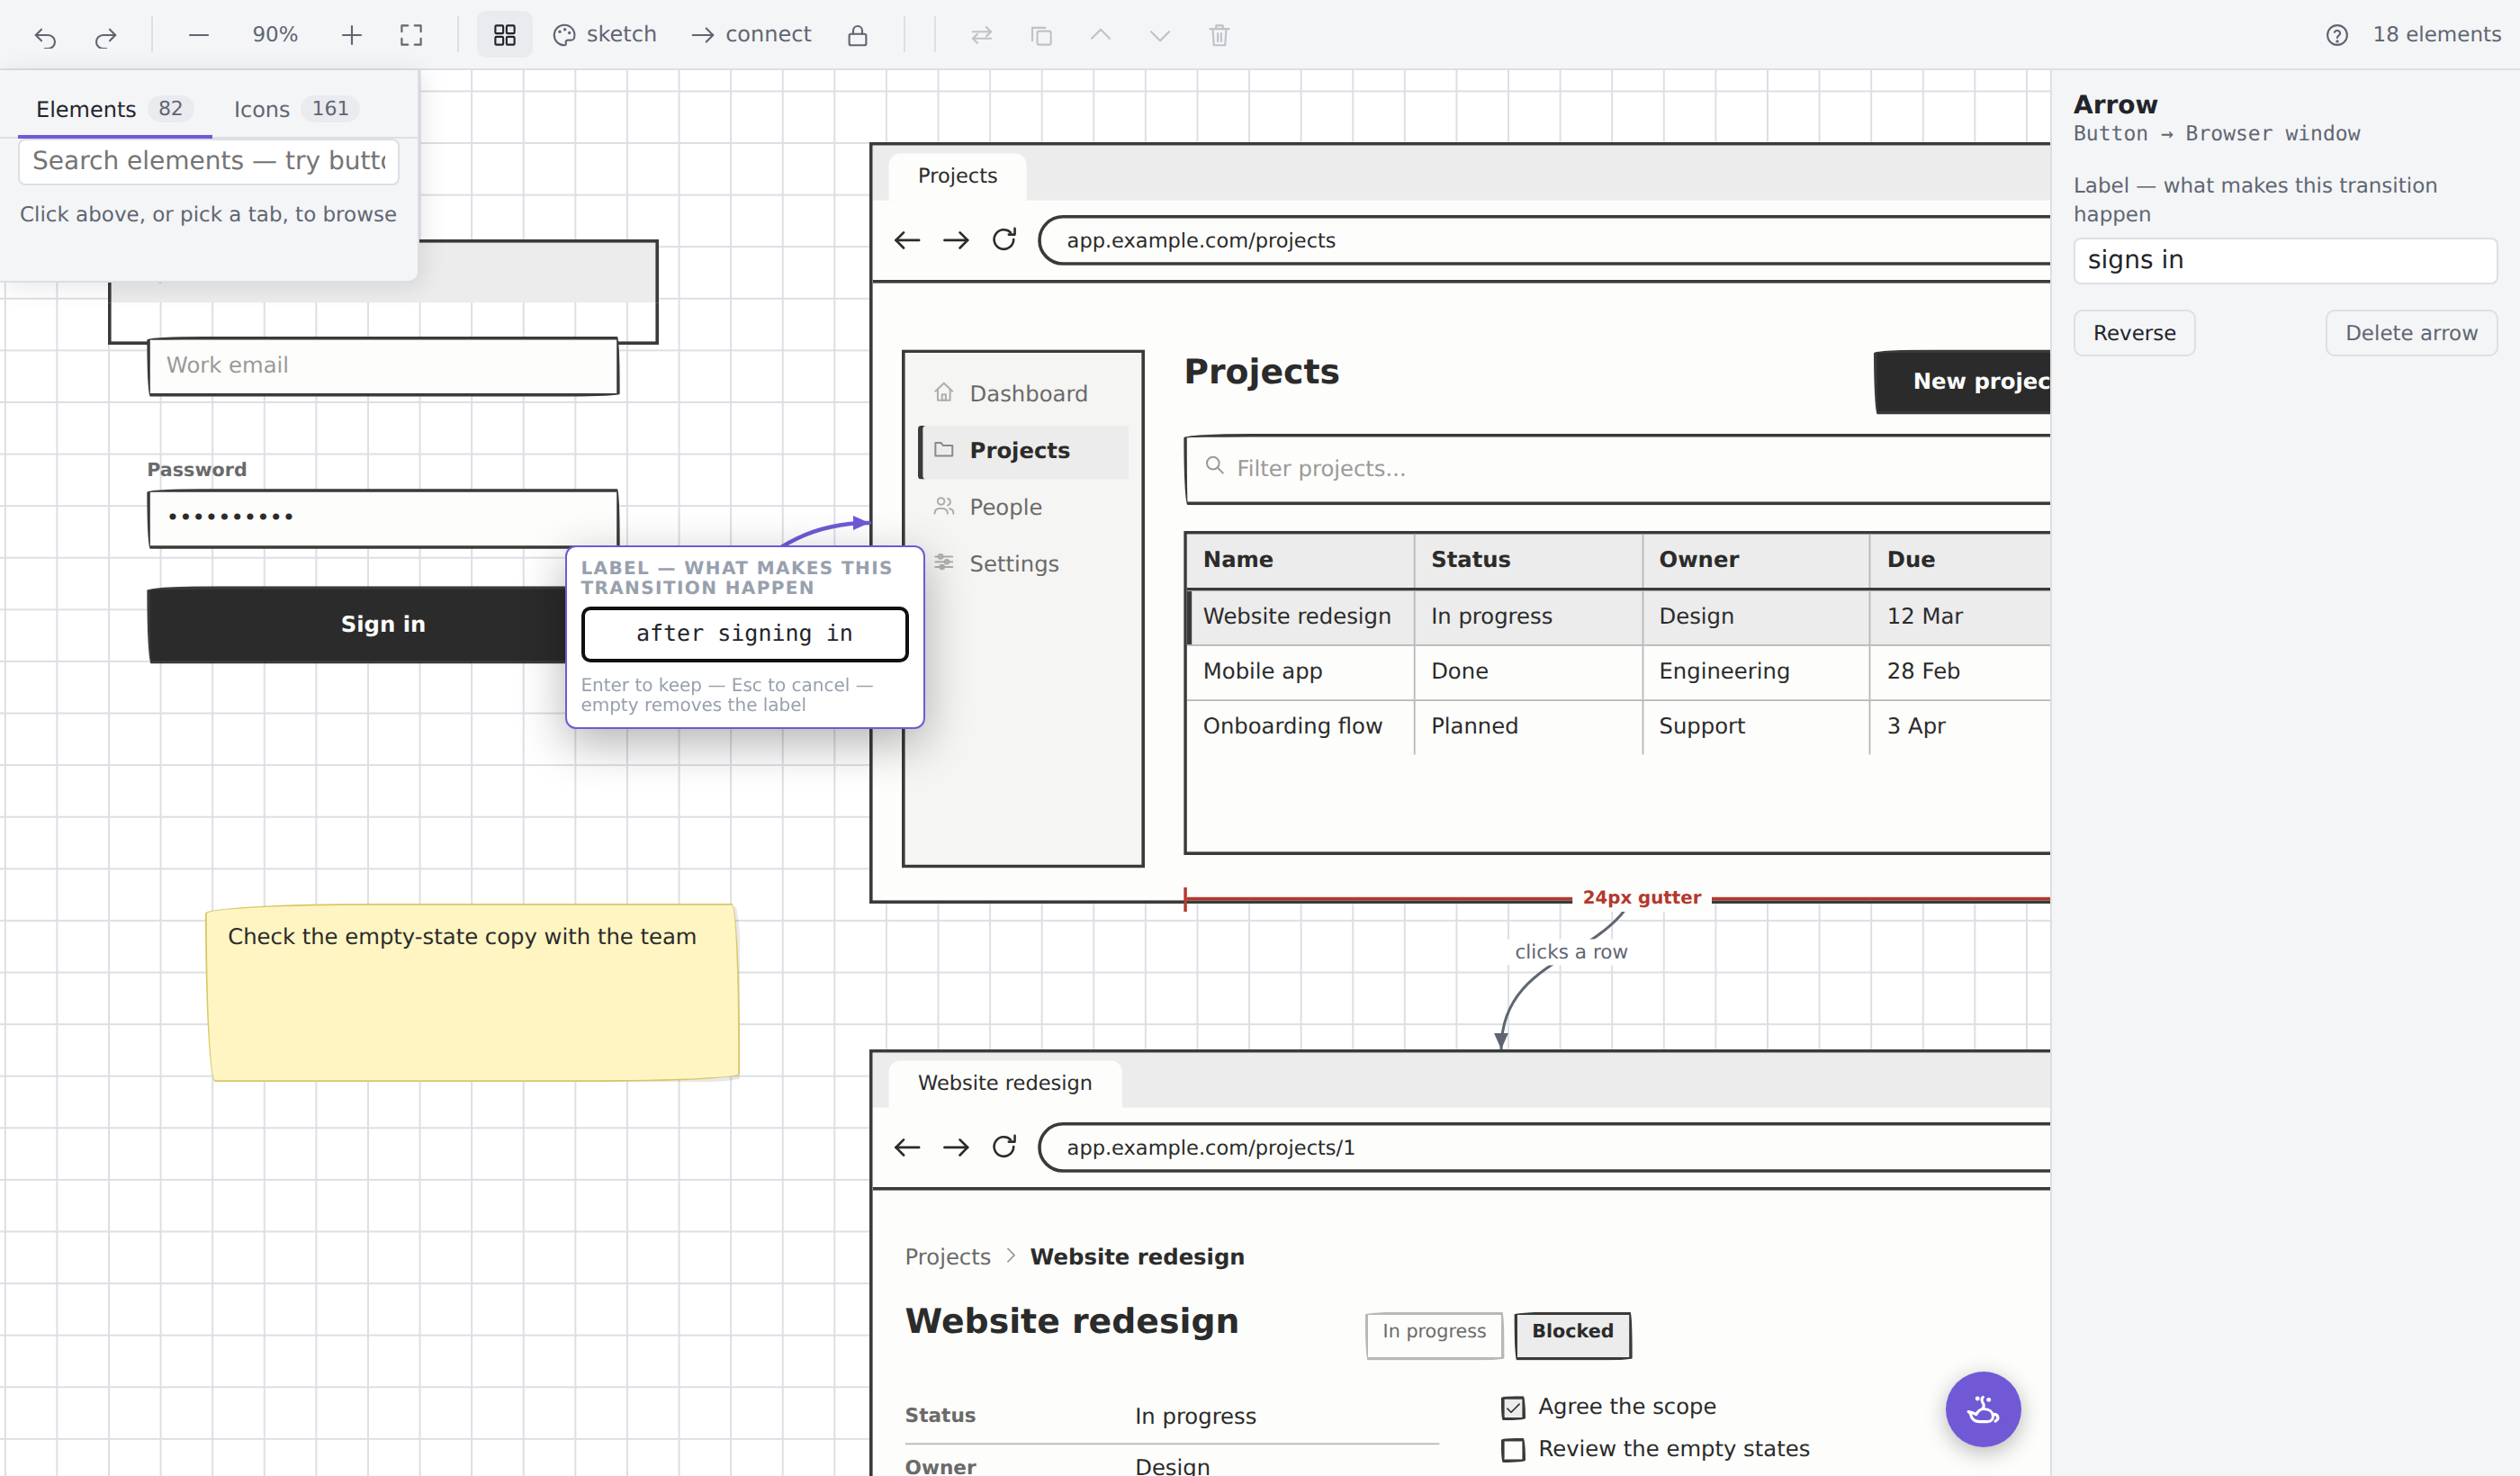Select the Website redesign browser tab
2520x1476 pixels.
[1005, 1083]
